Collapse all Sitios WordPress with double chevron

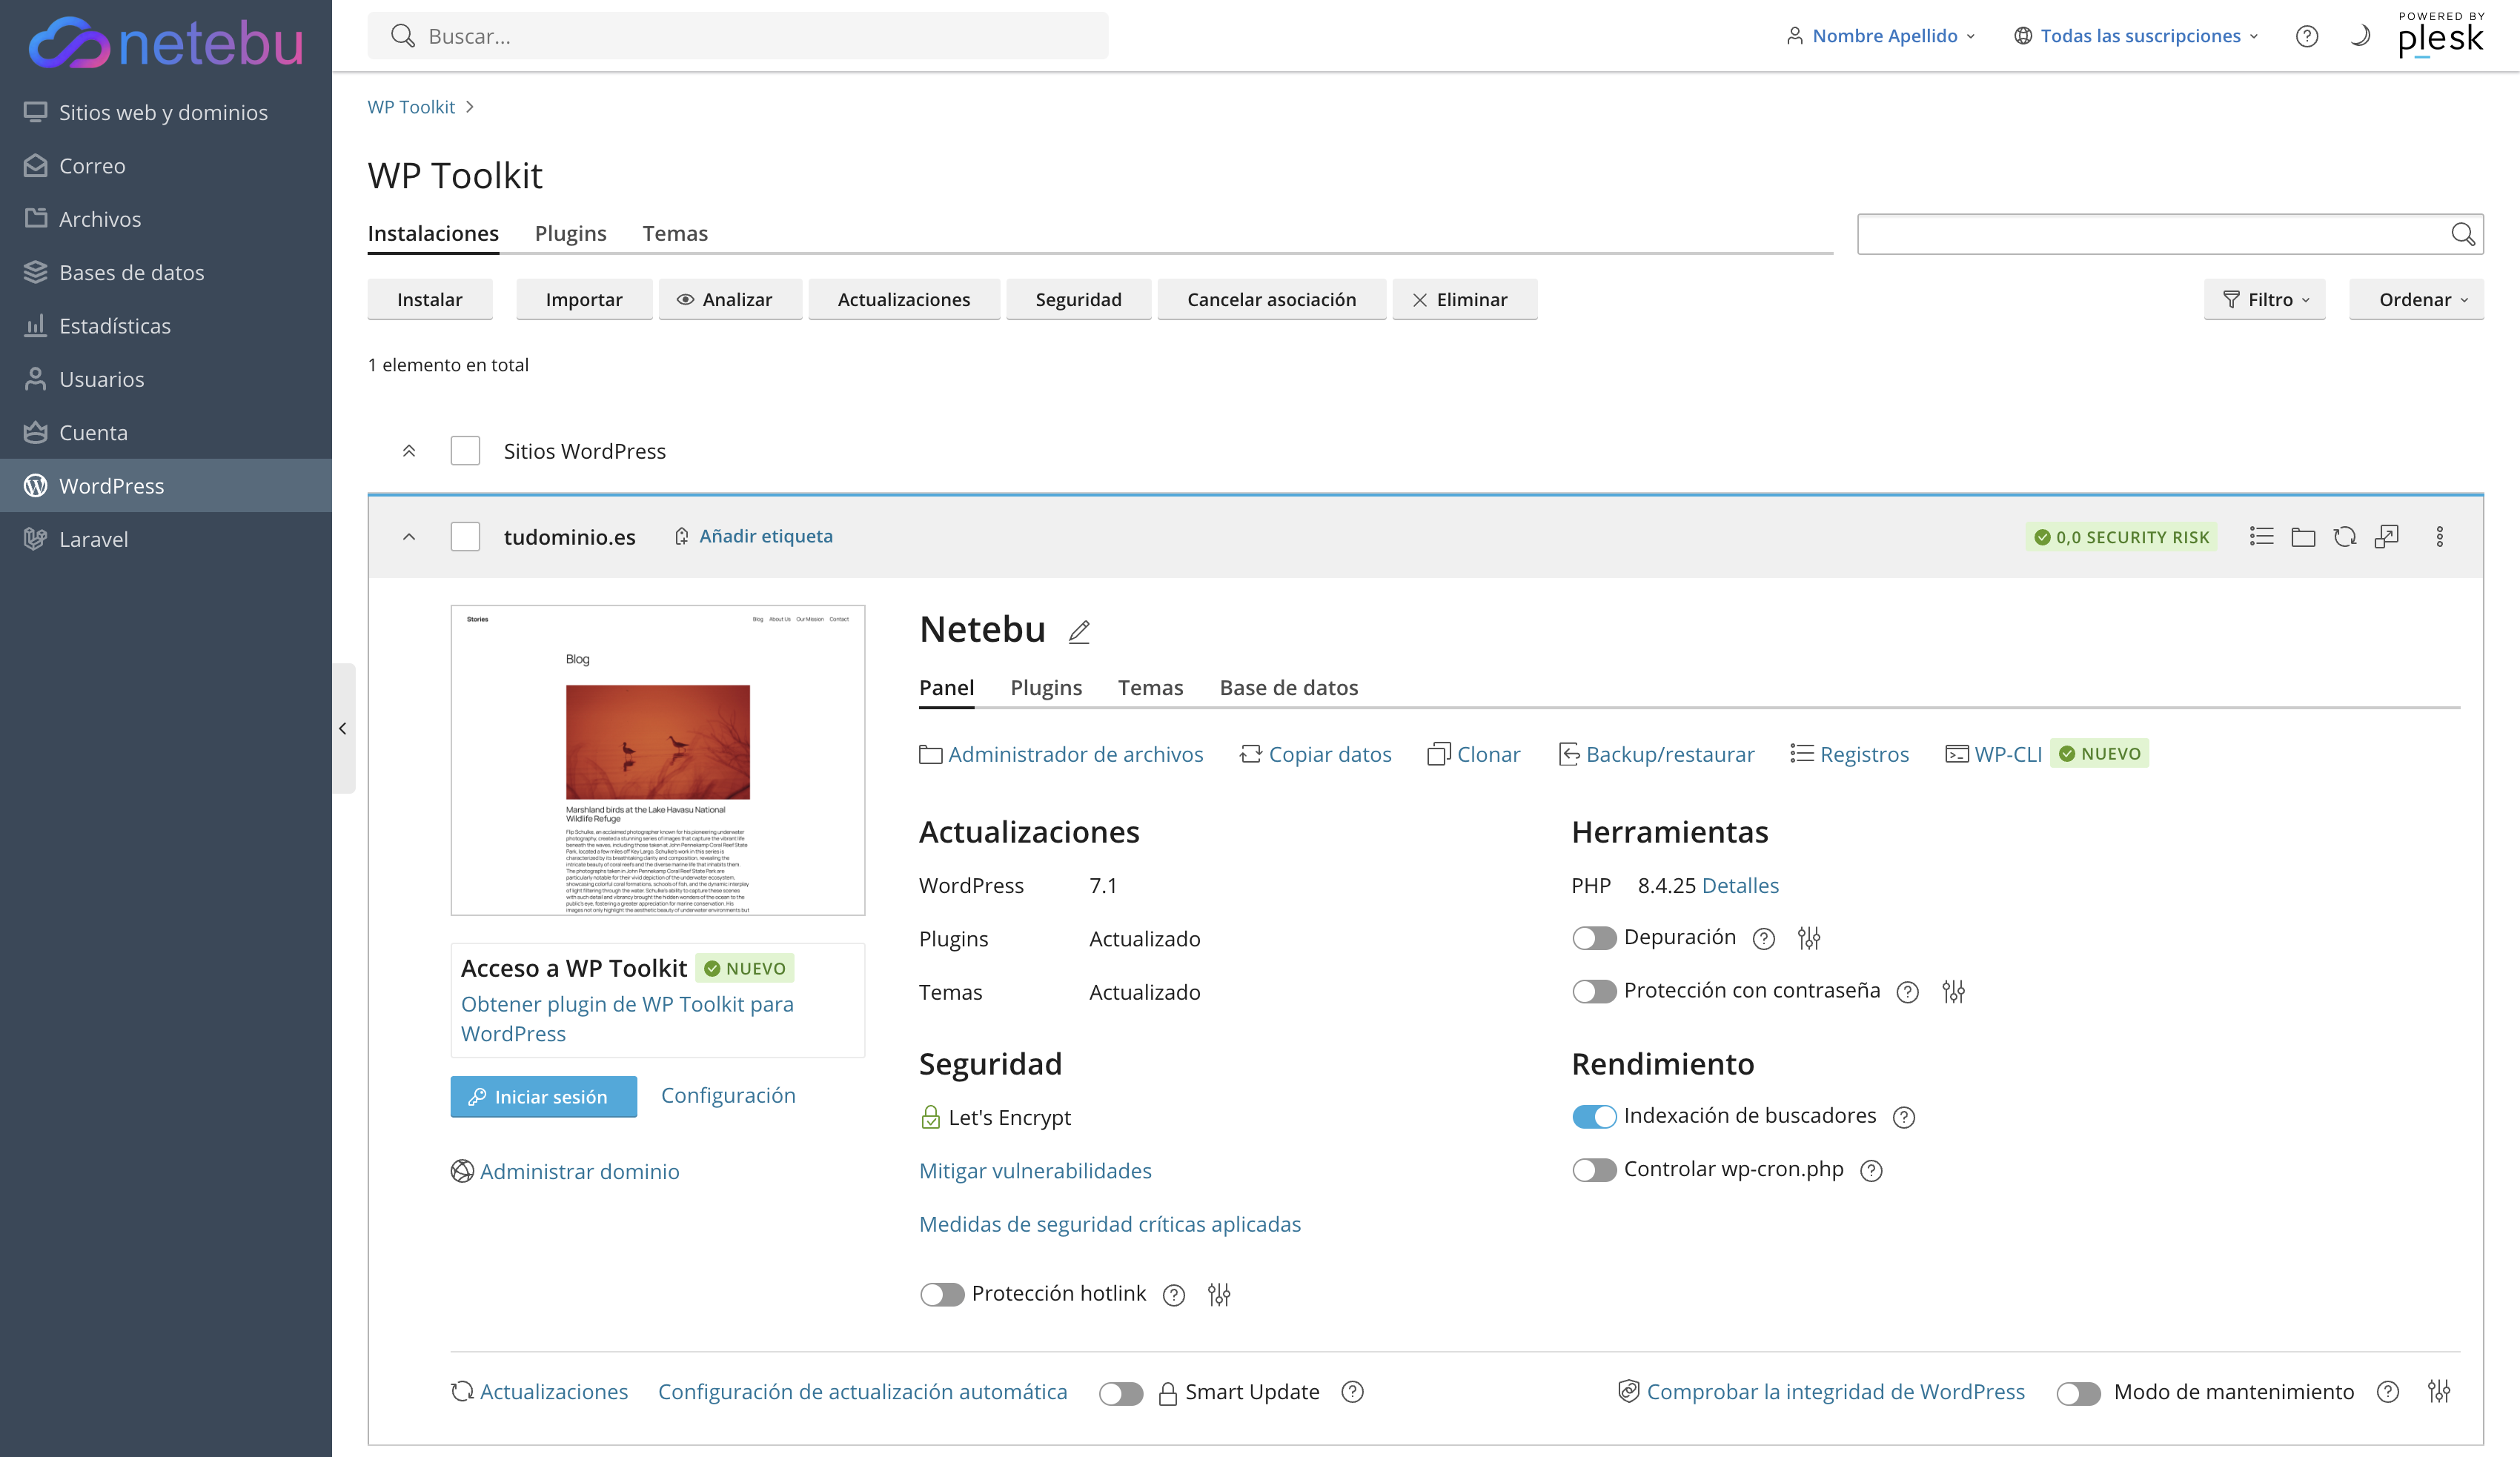point(409,451)
